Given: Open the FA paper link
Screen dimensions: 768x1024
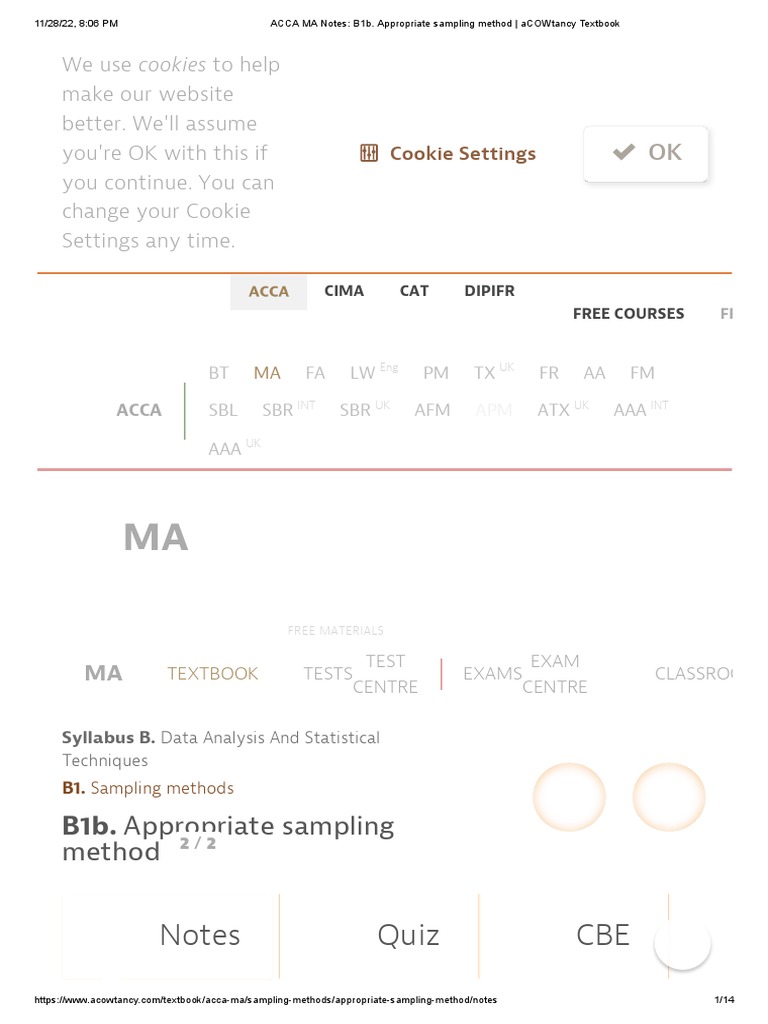Looking at the screenshot, I should 315,373.
